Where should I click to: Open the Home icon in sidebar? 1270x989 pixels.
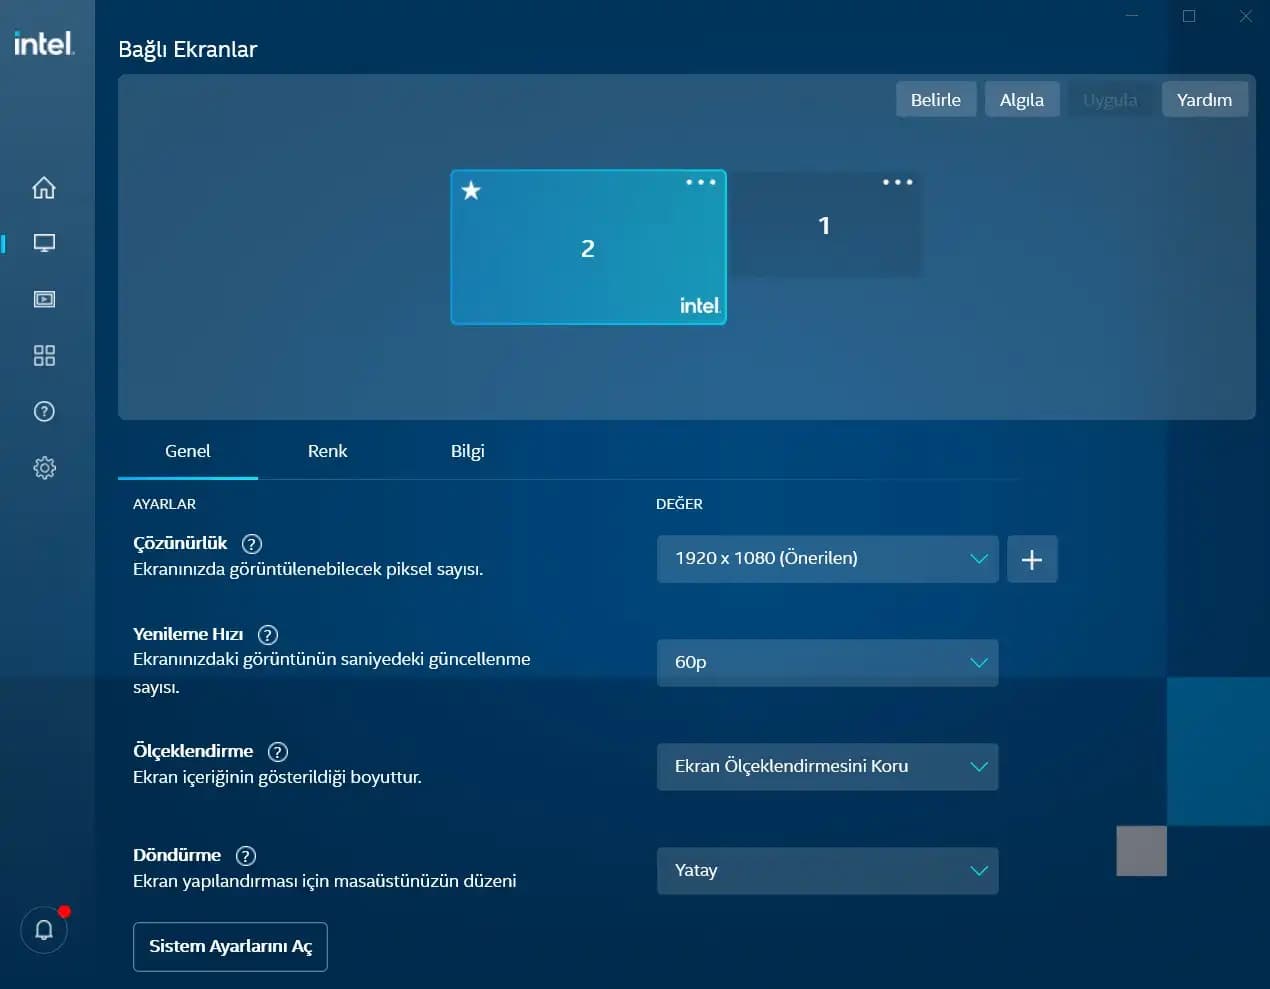(44, 188)
